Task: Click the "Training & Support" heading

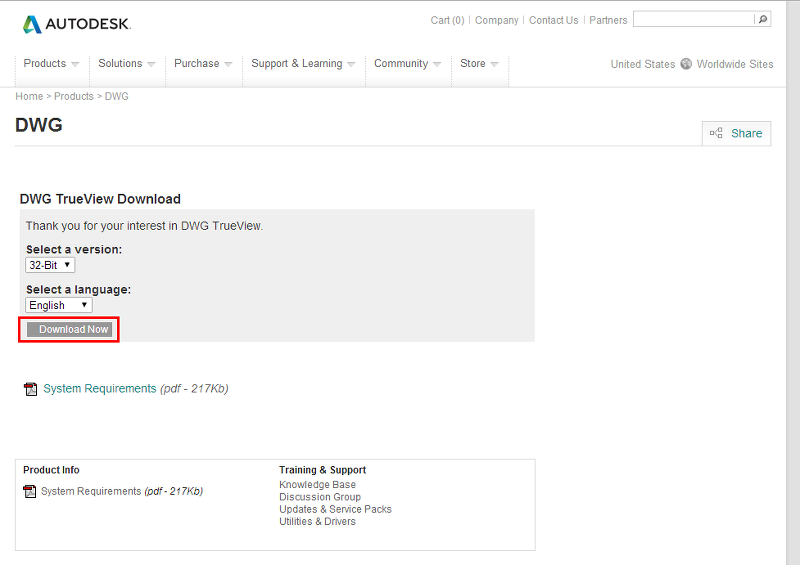Action: [x=322, y=470]
